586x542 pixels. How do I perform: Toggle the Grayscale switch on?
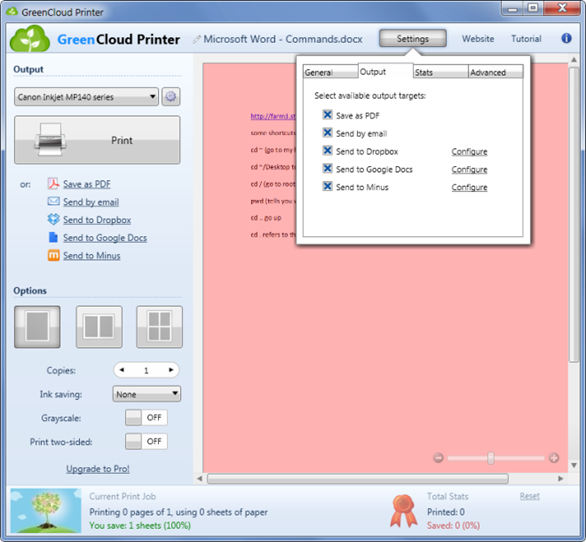click(x=146, y=418)
